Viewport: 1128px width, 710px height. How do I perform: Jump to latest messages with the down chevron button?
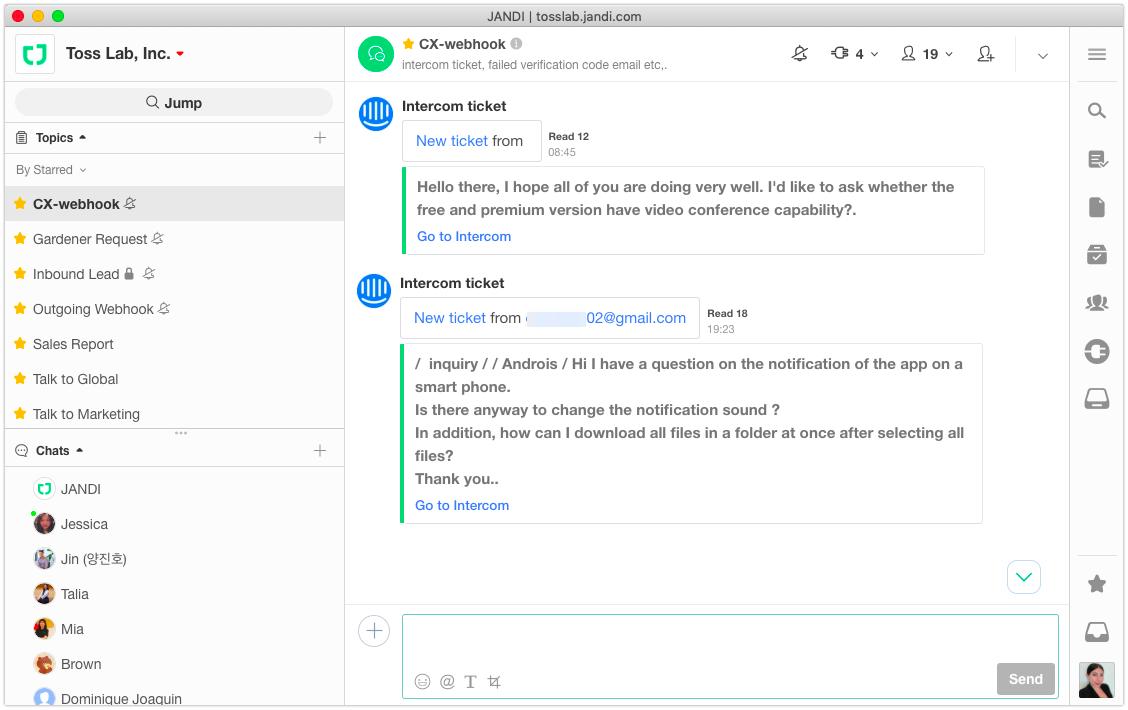click(x=1024, y=577)
